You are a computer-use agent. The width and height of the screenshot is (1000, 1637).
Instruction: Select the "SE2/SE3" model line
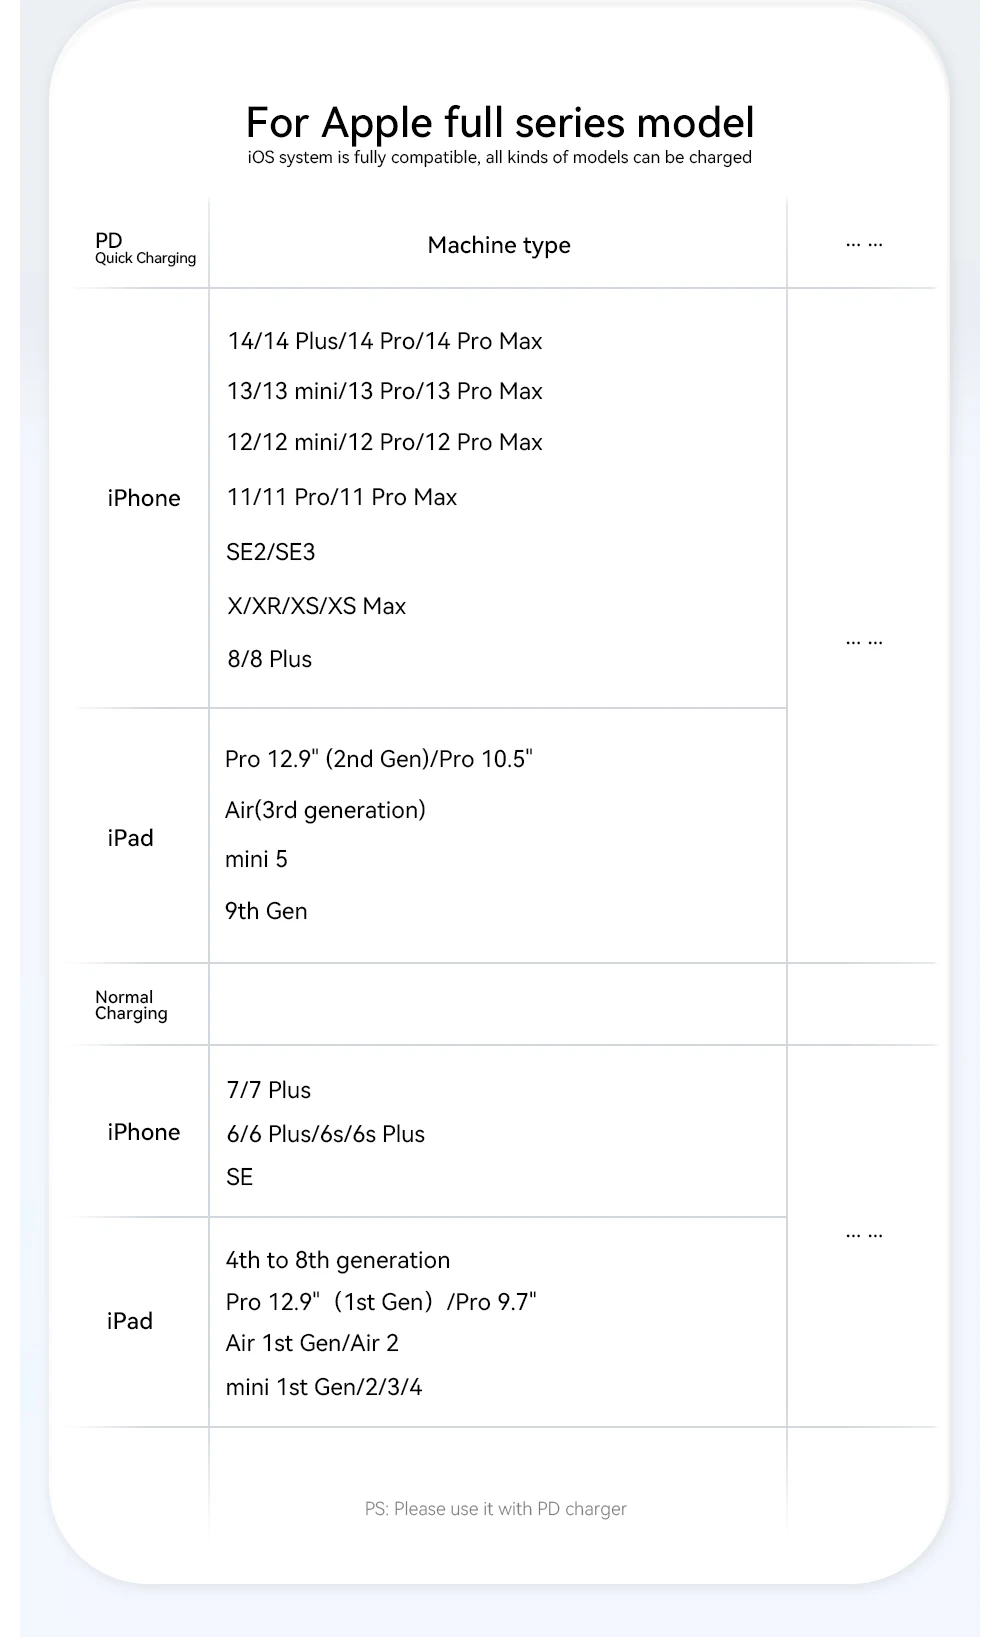click(270, 552)
